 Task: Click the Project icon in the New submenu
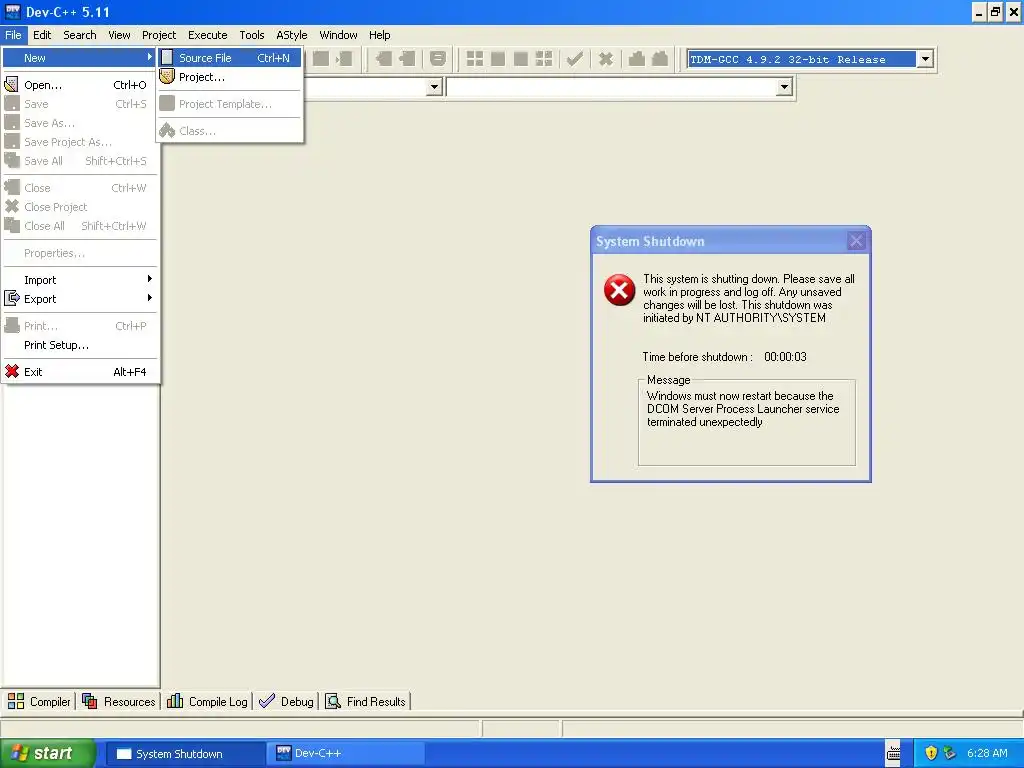pos(167,76)
